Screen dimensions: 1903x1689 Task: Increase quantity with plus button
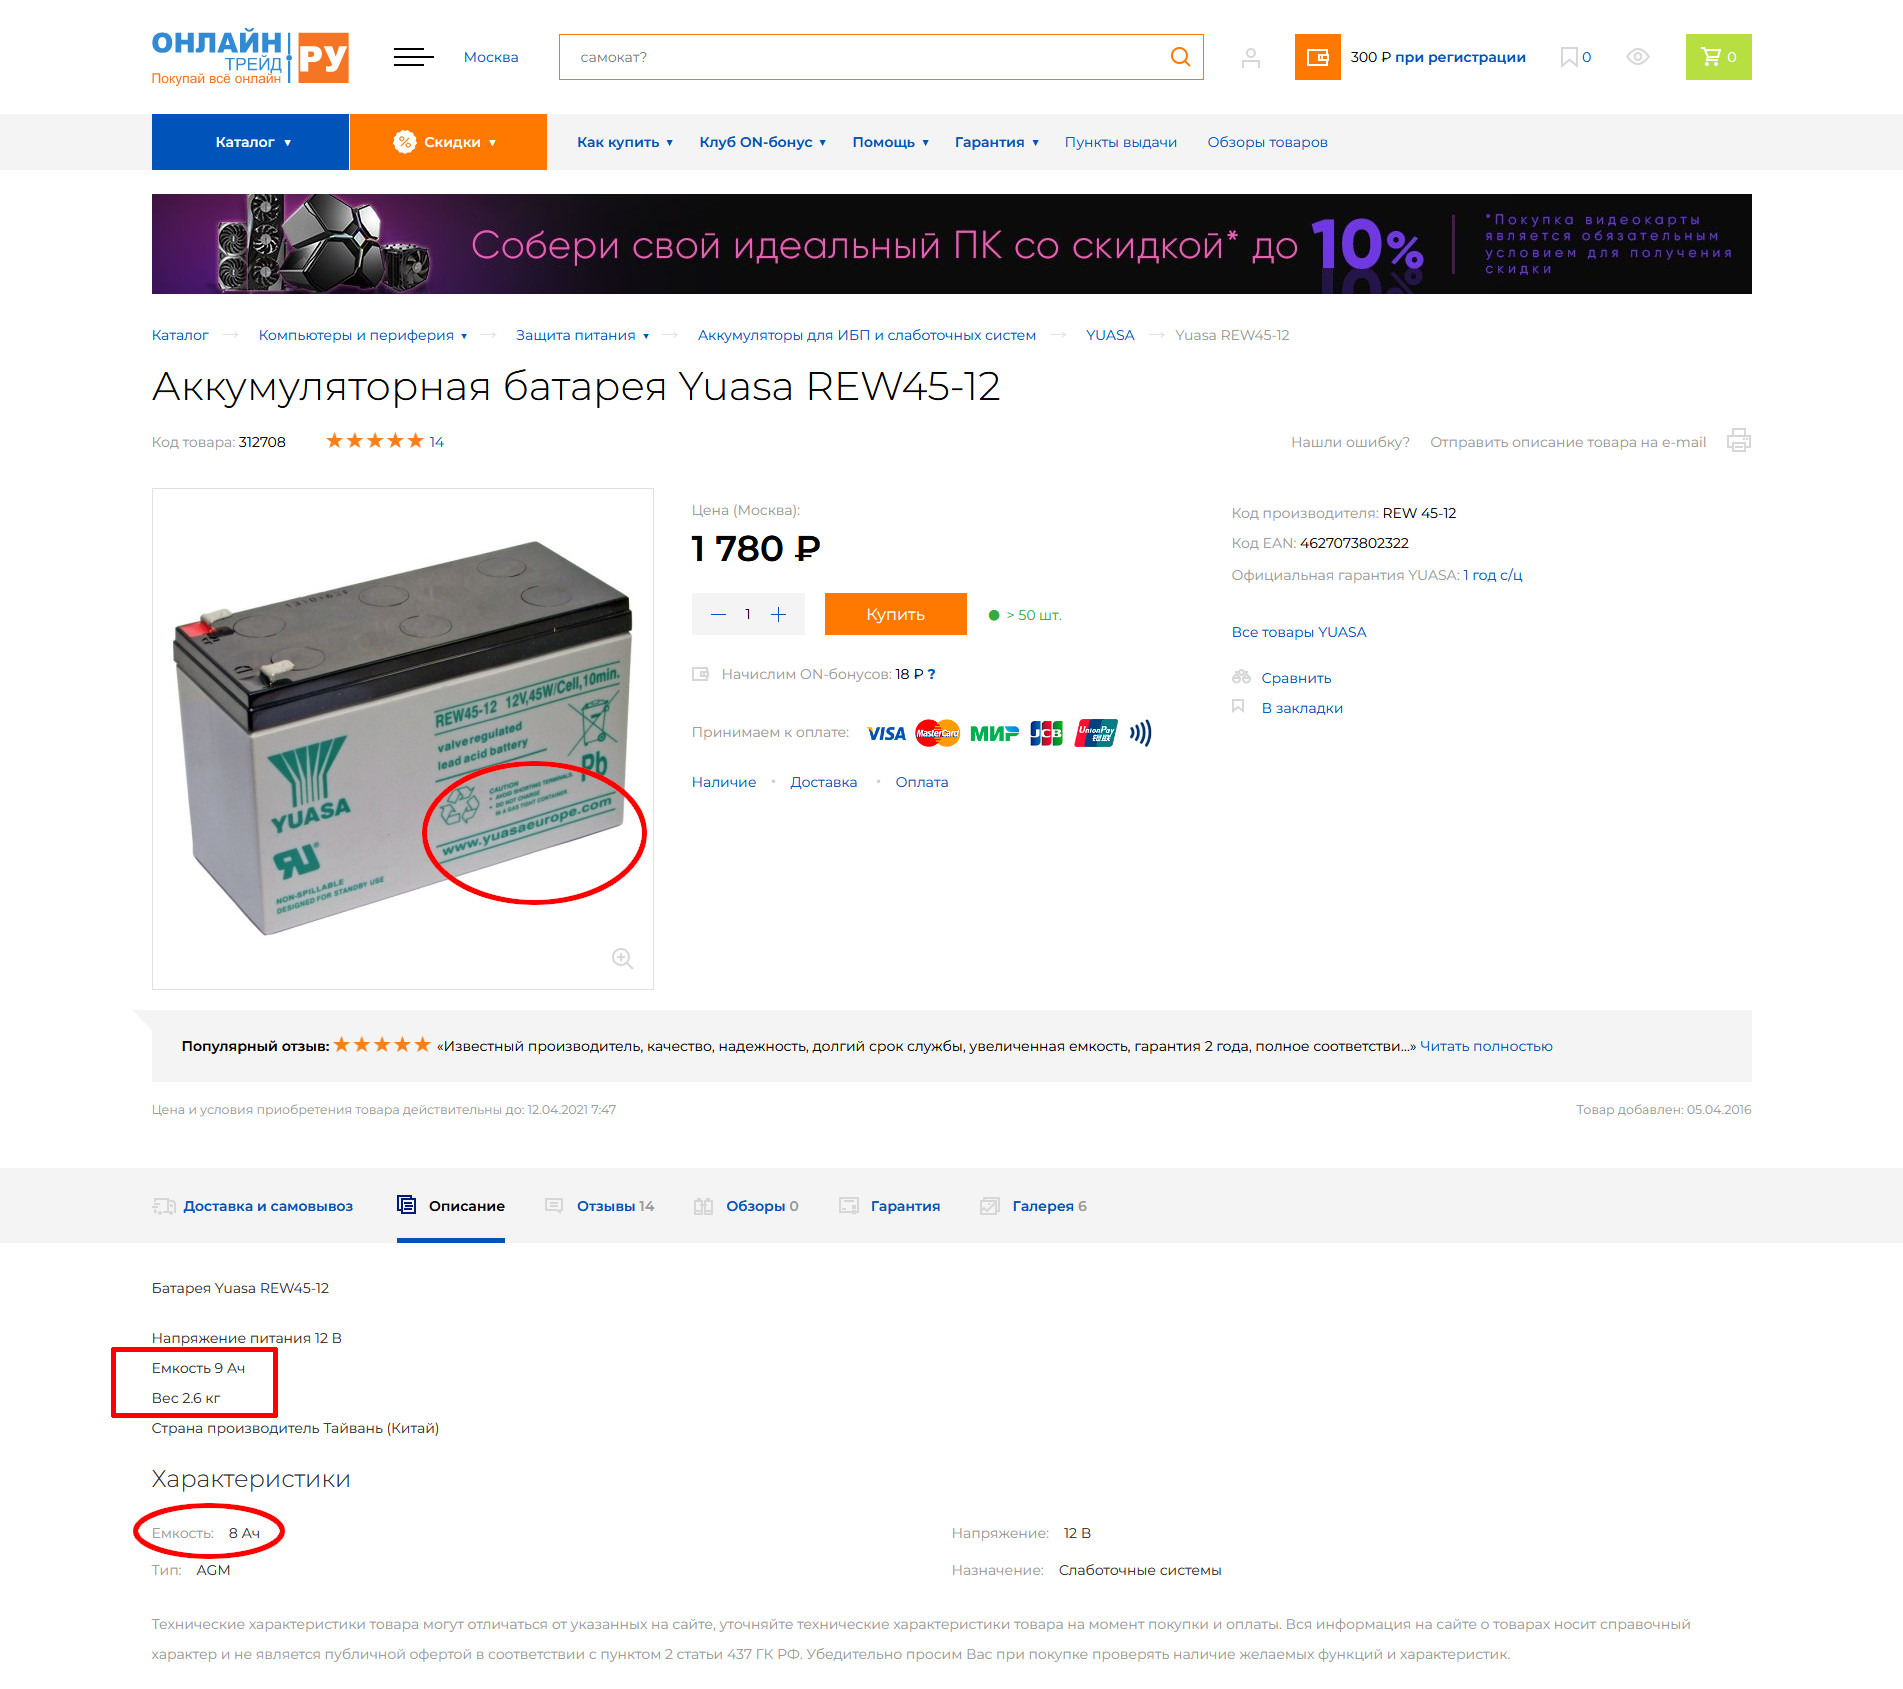coord(779,614)
